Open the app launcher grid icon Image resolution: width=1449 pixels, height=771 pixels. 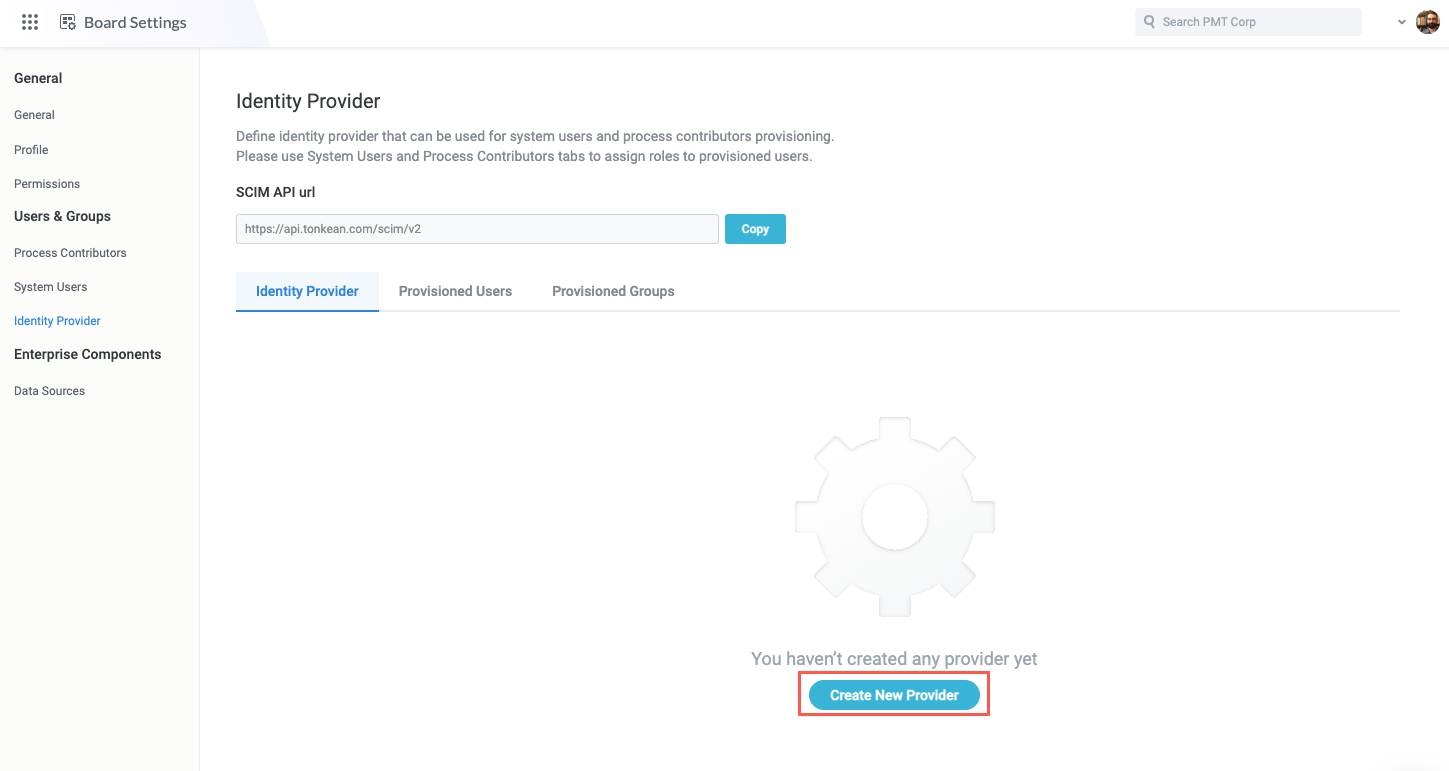pyautogui.click(x=29, y=21)
